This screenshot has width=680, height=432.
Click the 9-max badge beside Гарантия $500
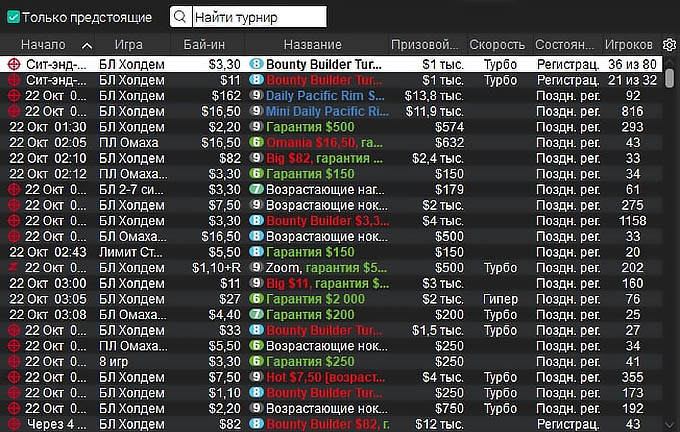coord(256,126)
